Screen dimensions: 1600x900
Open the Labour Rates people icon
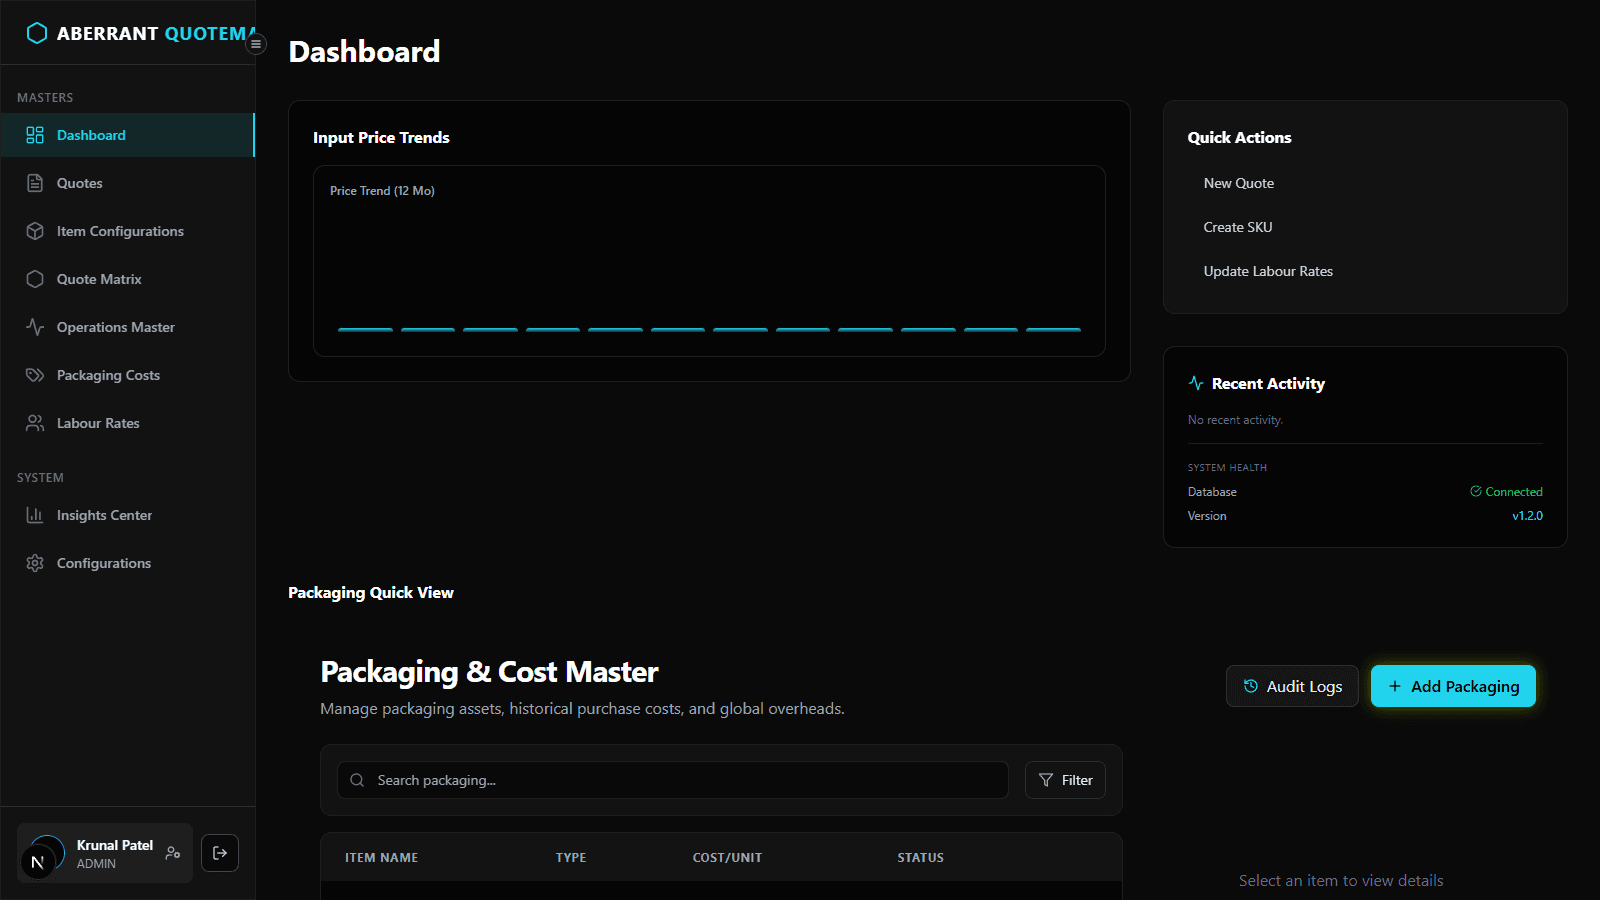[x=36, y=422]
